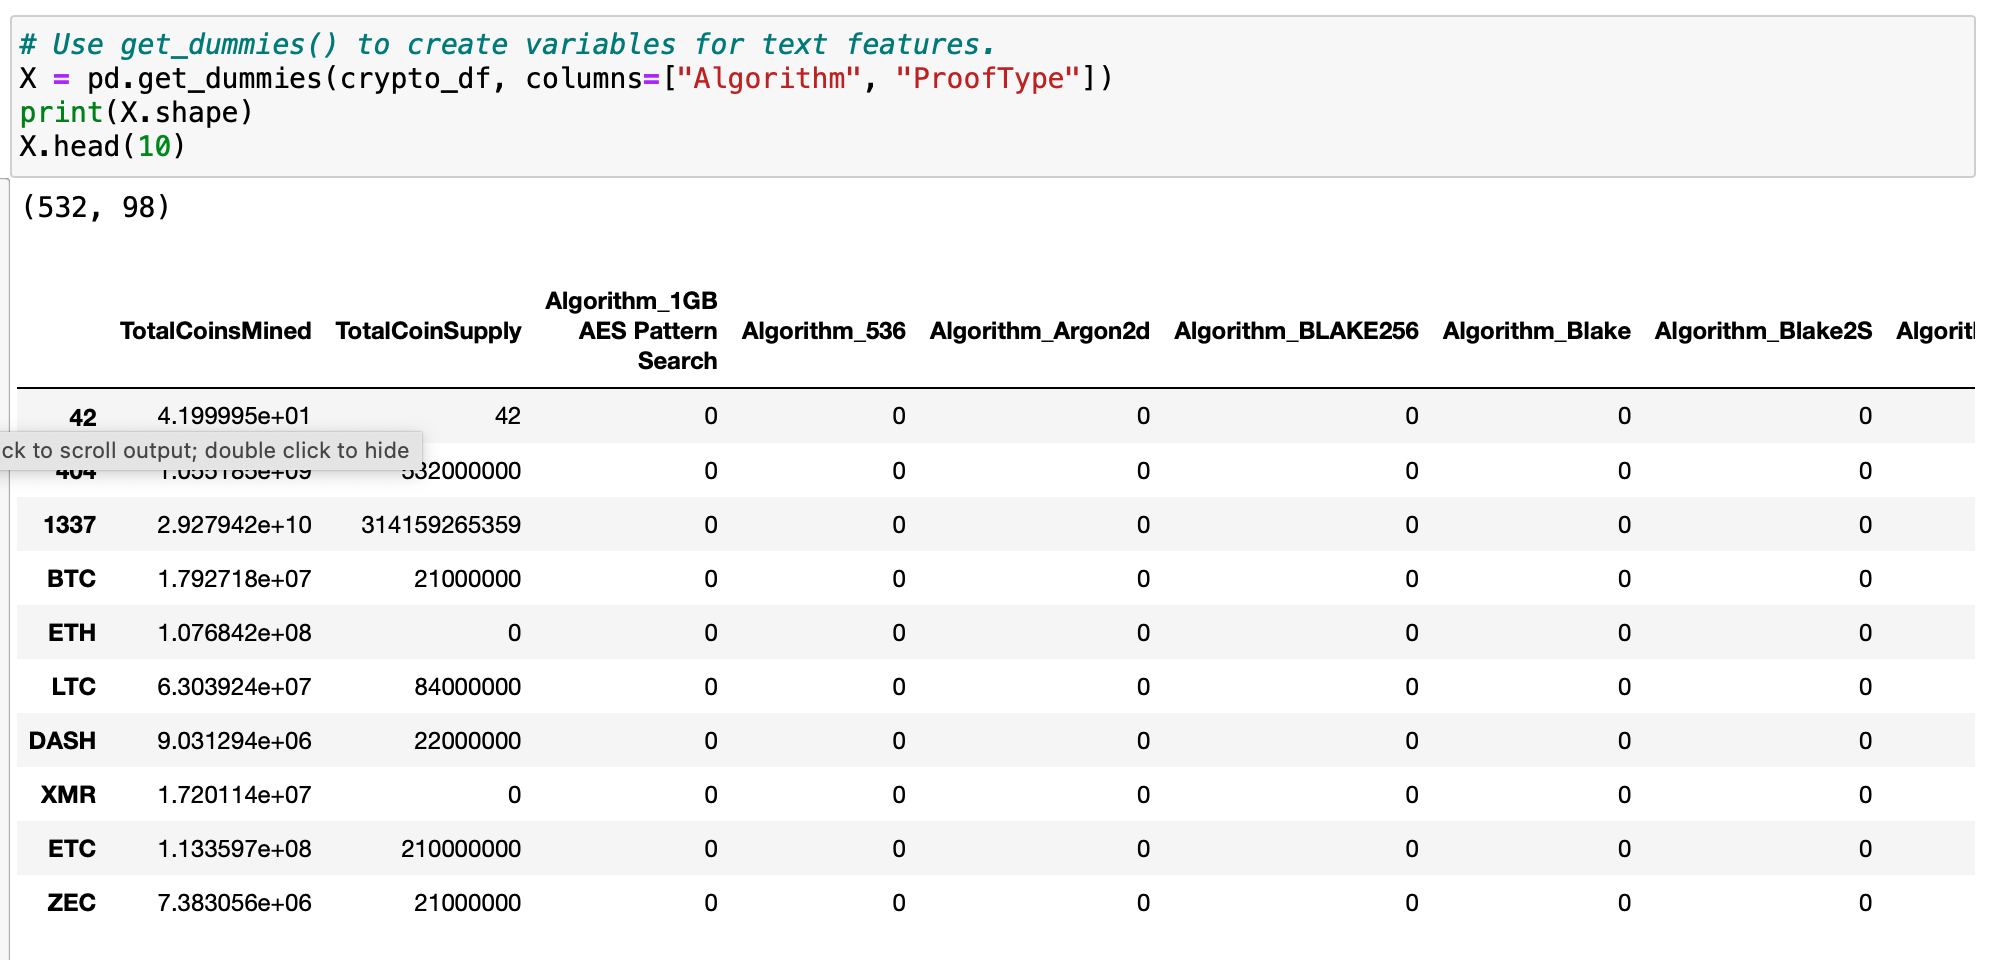This screenshot has width=2010, height=960.
Task: Click the 314159265359 supply value cell
Action: [x=441, y=525]
